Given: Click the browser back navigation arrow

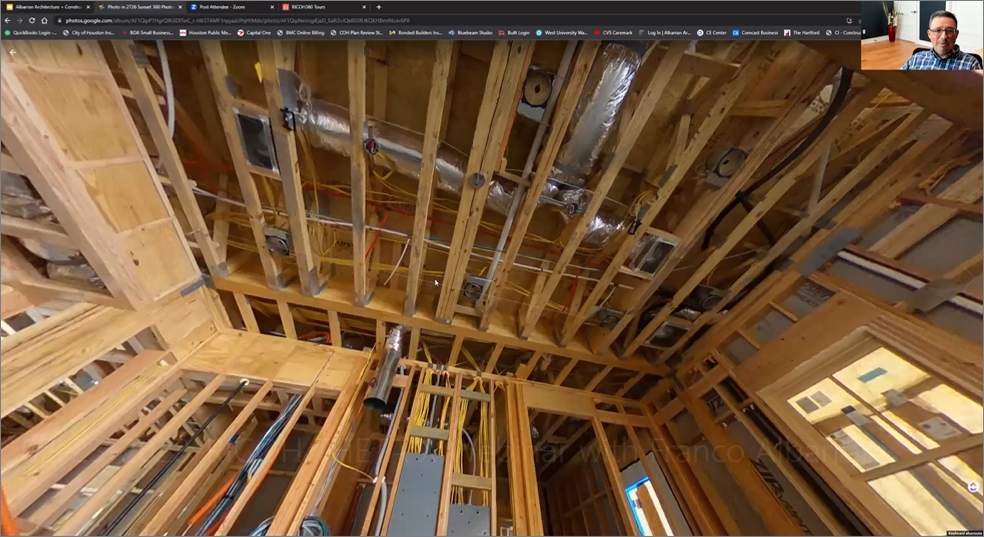Looking at the screenshot, I should (8, 20).
